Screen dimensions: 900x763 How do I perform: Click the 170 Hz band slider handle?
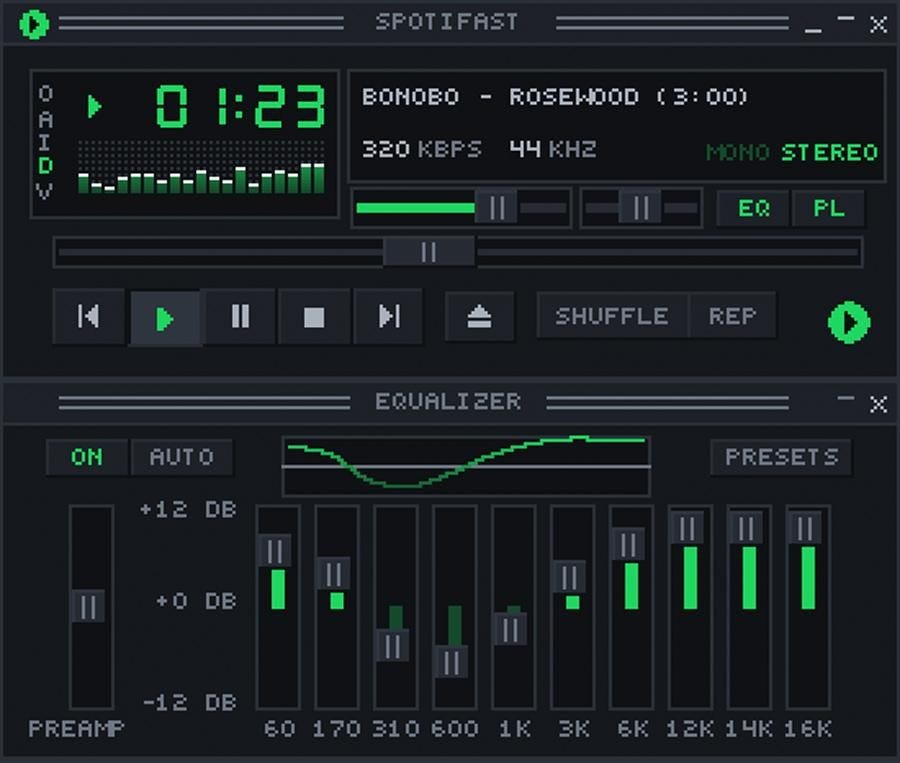(x=333, y=574)
